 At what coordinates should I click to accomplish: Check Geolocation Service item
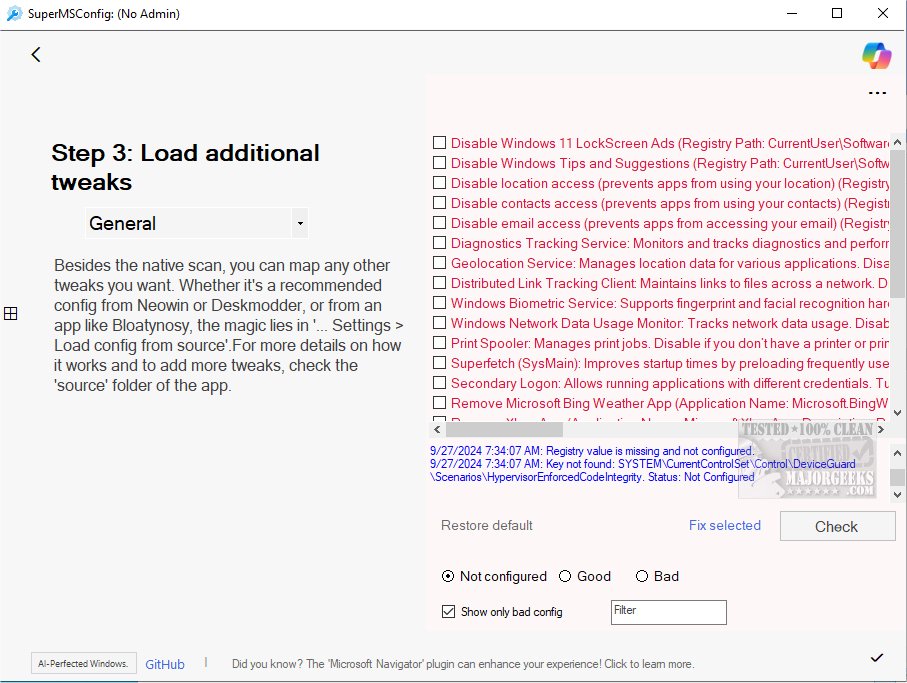440,263
